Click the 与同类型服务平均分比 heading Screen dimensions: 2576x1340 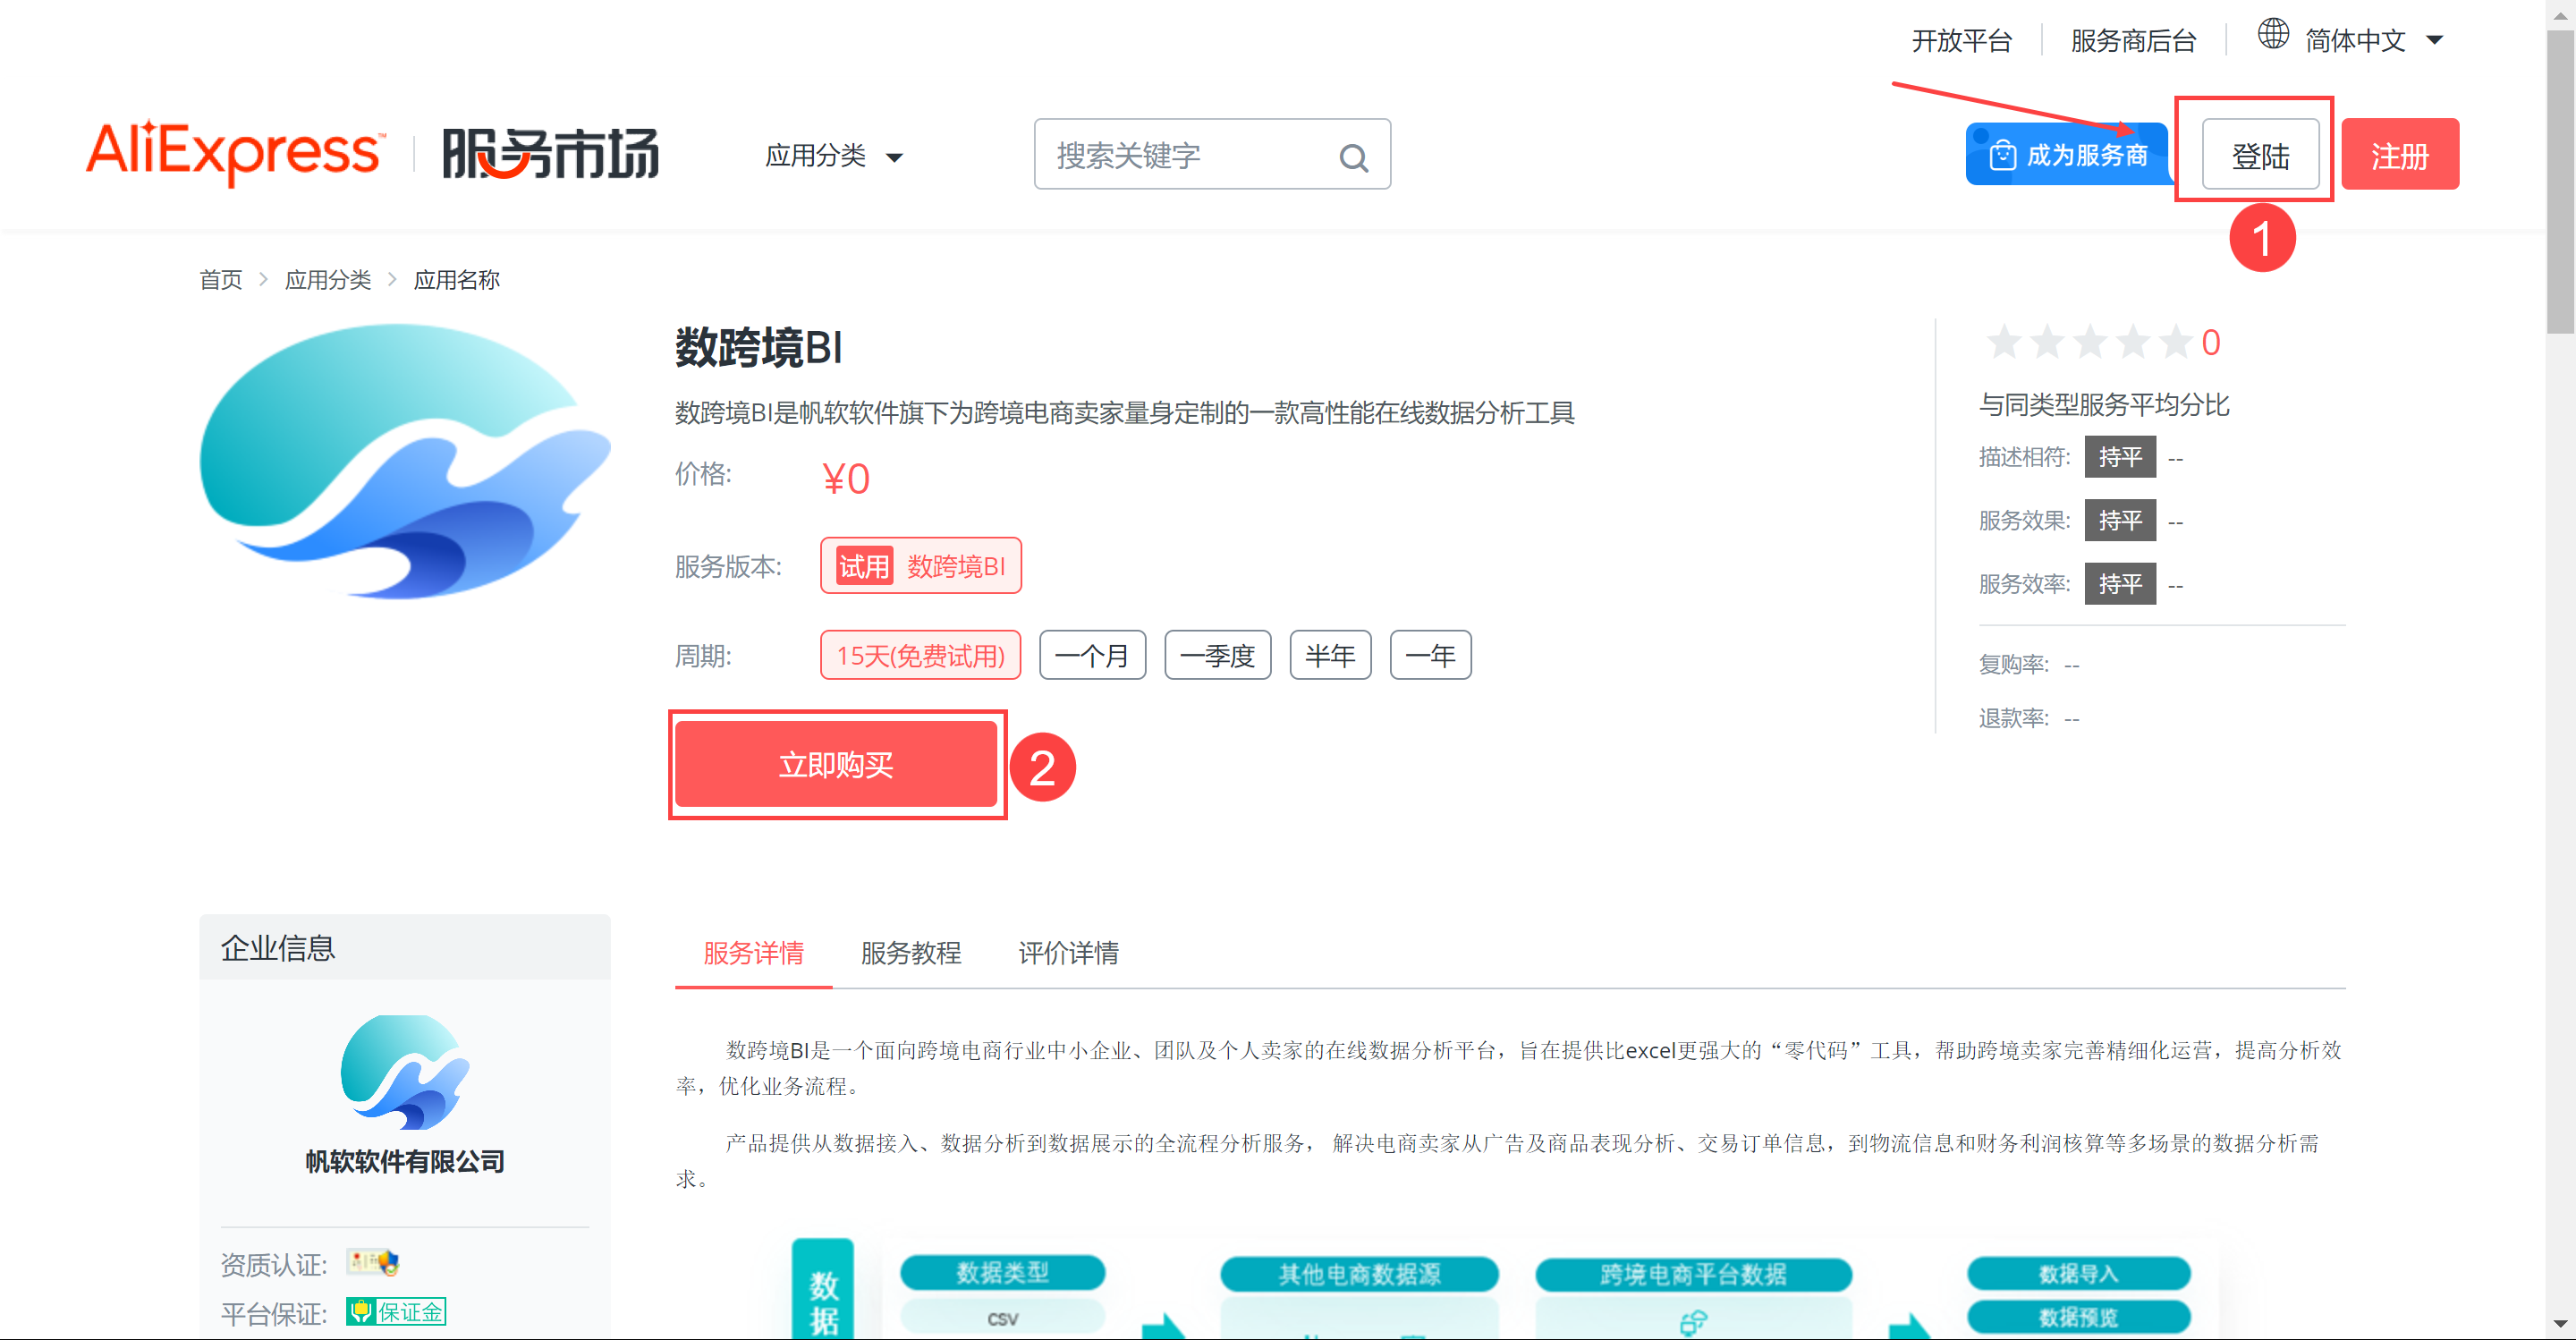coord(2104,405)
